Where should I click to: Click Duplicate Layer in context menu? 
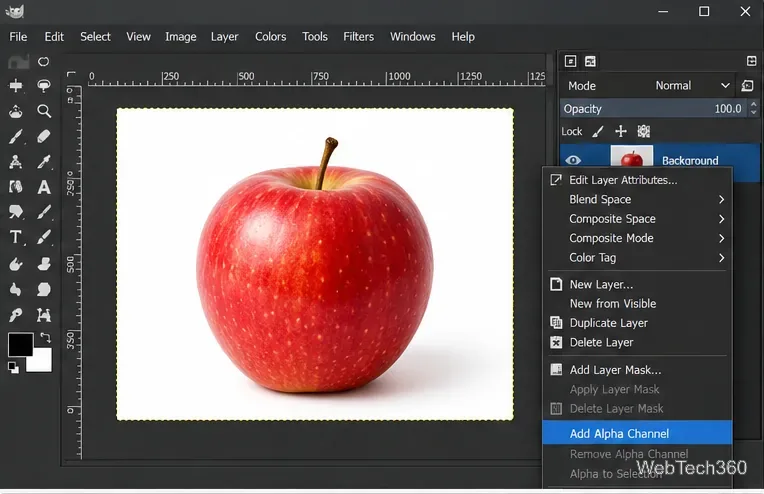(637, 323)
